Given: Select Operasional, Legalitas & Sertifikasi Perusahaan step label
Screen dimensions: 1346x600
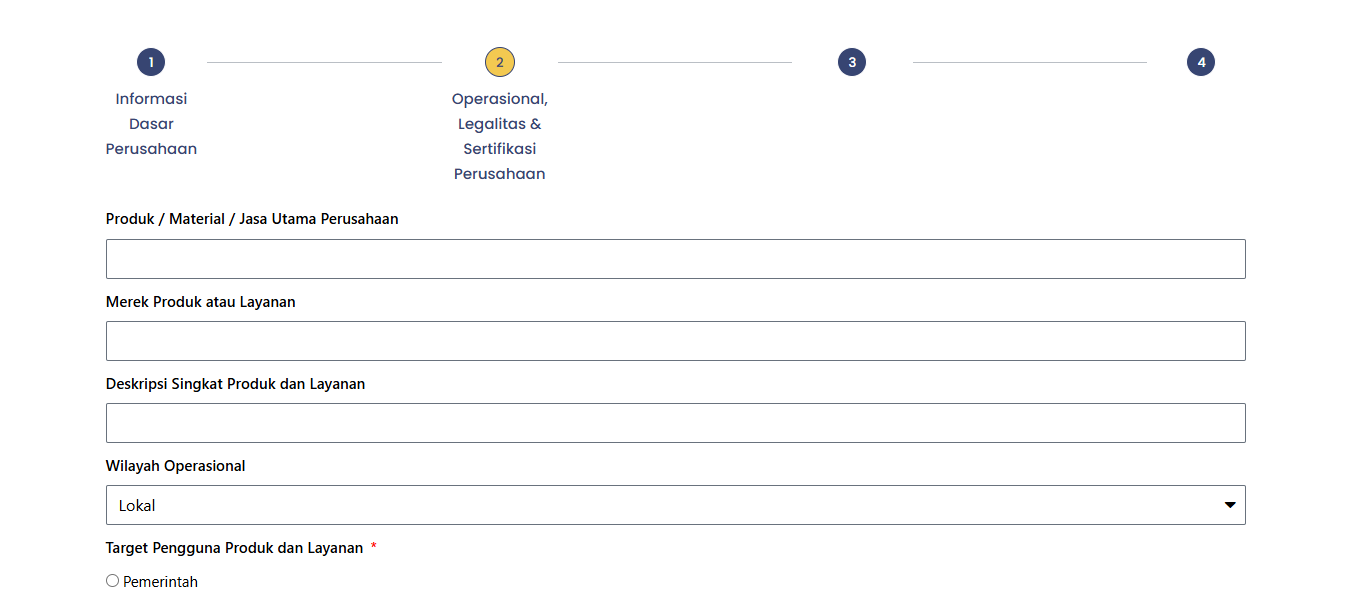Looking at the screenshot, I should 500,136.
